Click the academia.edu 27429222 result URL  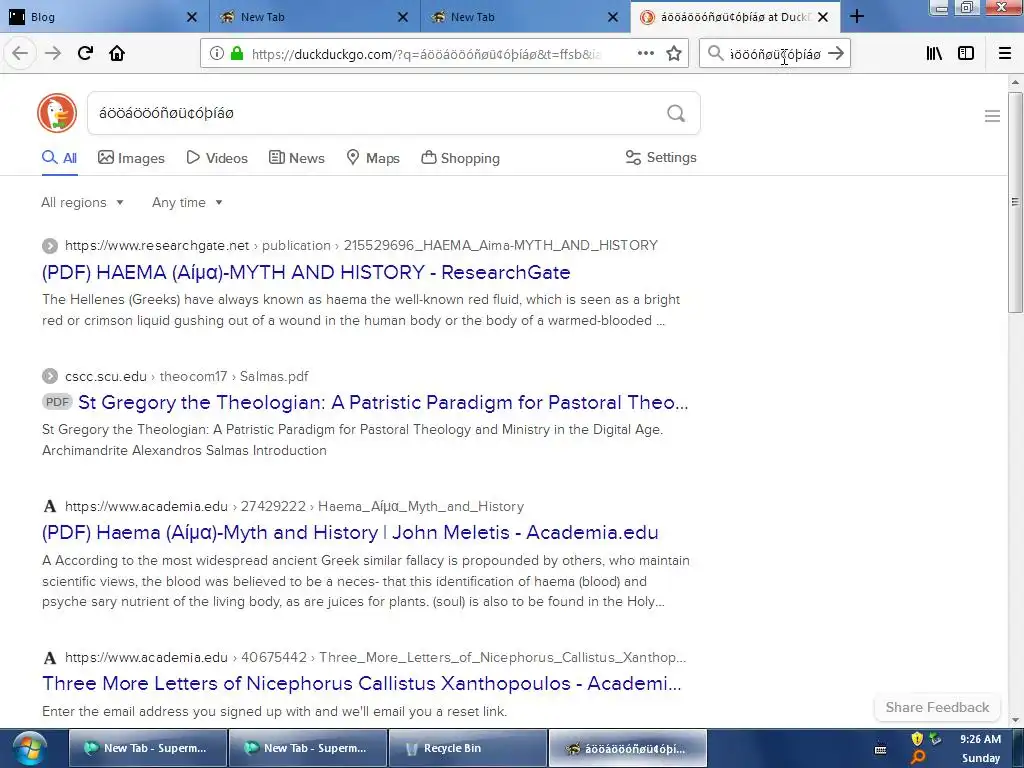click(x=295, y=507)
